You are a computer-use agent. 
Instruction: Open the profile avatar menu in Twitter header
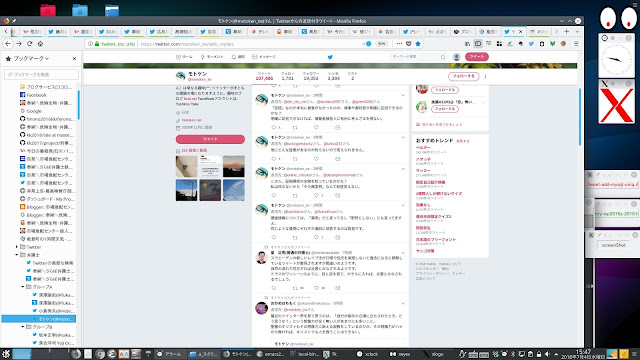(457, 57)
